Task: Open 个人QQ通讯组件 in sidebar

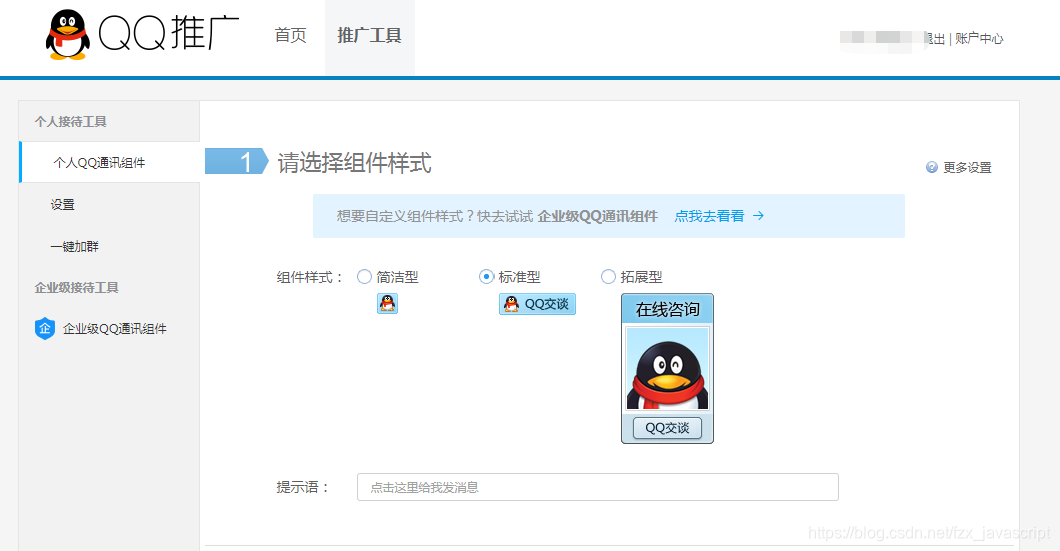Action: [110, 162]
